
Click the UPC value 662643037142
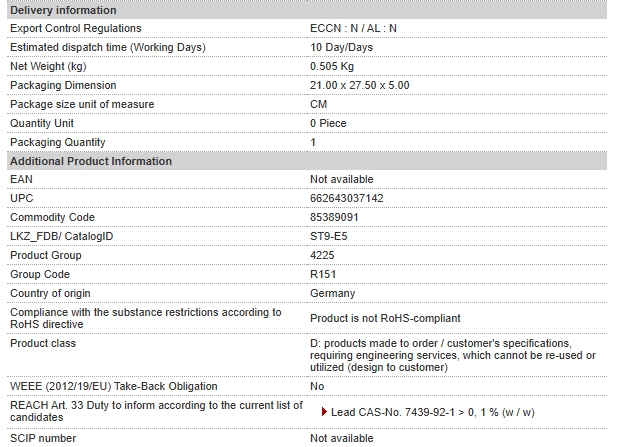tap(346, 198)
